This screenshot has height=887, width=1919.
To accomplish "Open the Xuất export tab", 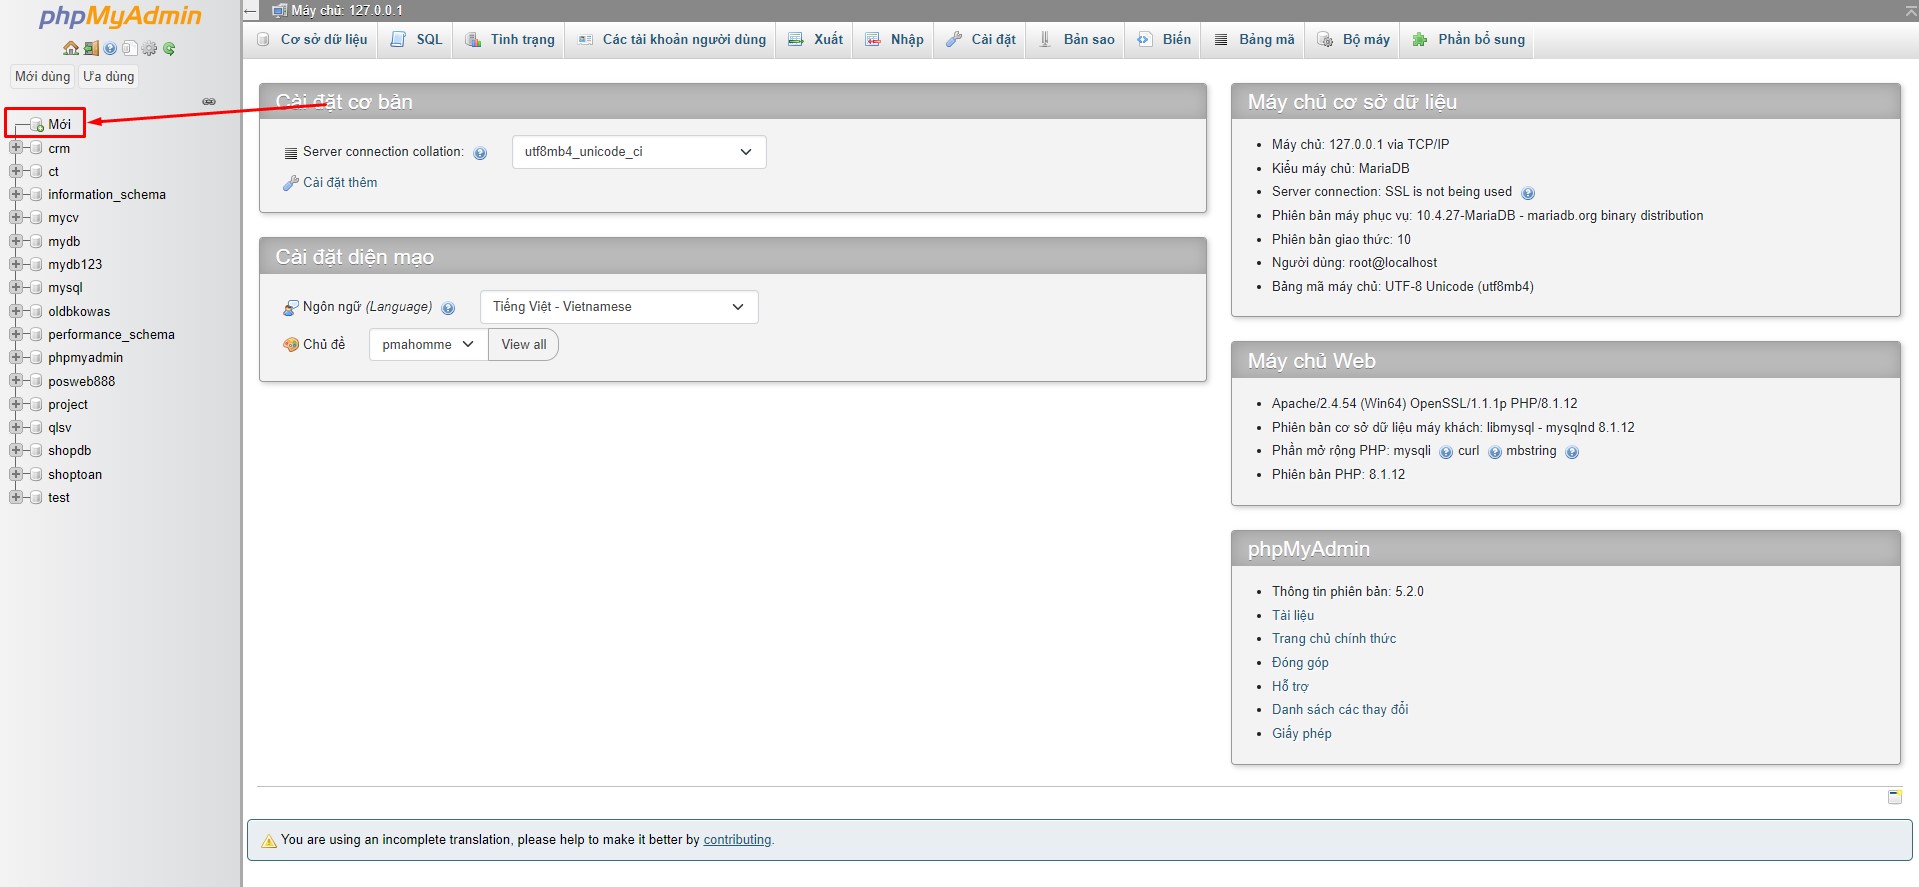I will coord(816,40).
